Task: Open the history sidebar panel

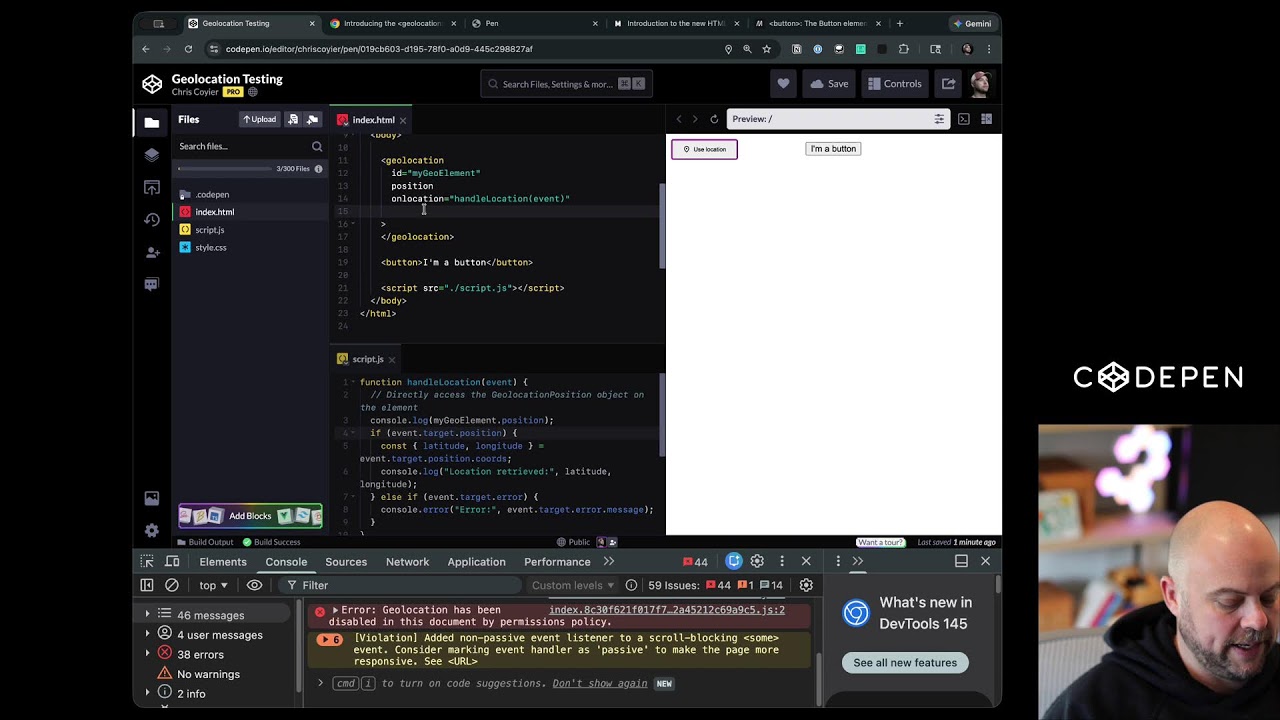Action: point(151,220)
